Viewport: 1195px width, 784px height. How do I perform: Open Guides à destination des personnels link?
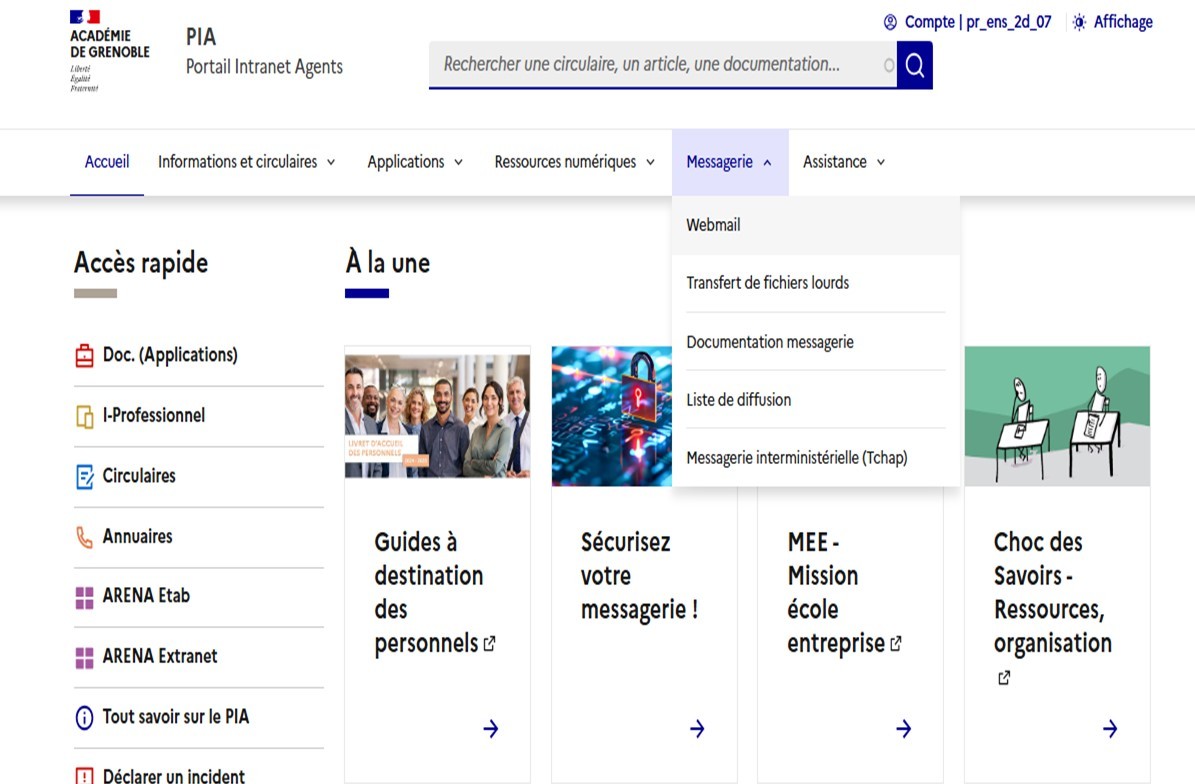point(428,592)
